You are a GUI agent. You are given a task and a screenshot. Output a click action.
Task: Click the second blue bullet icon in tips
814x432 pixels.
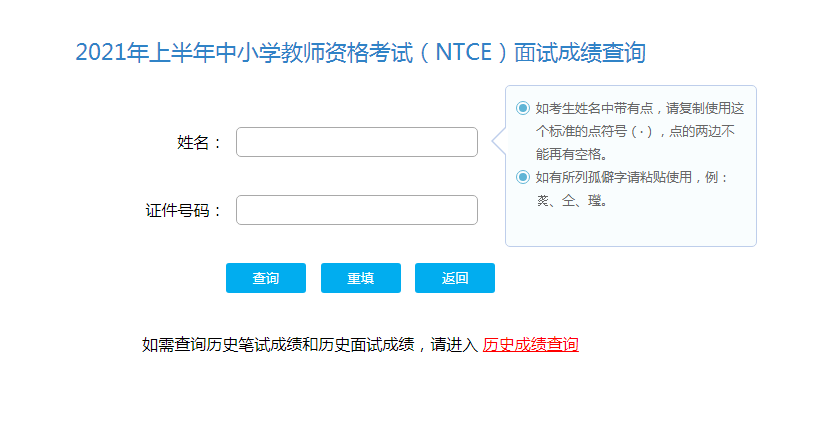(523, 177)
